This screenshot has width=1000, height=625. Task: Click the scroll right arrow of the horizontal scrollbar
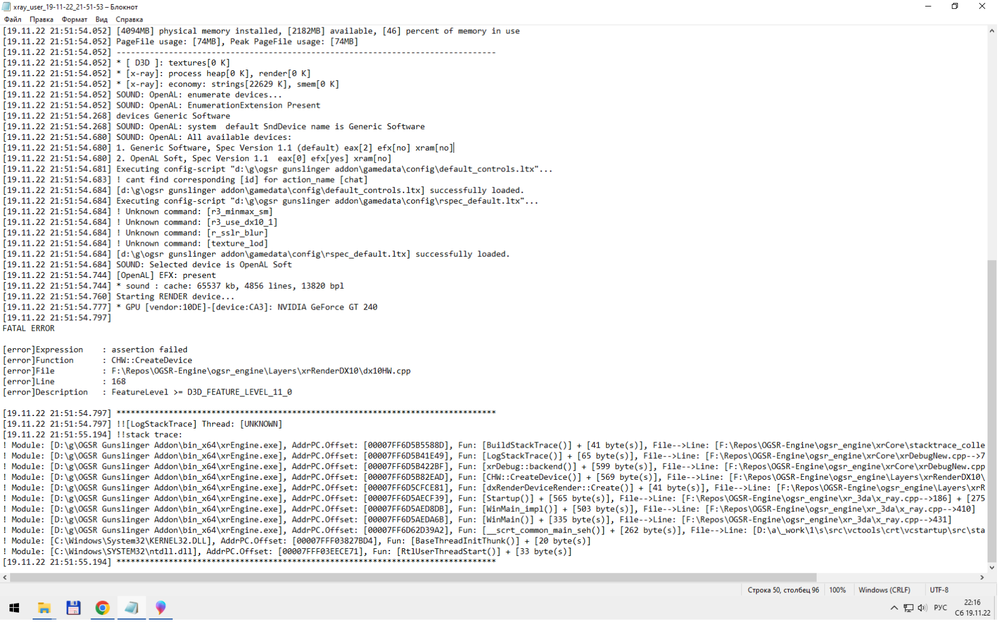[982, 577]
